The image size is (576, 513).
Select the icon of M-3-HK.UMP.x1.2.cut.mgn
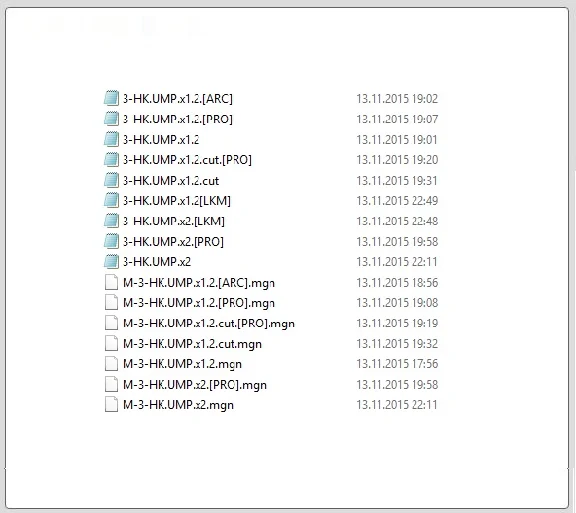click(111, 344)
